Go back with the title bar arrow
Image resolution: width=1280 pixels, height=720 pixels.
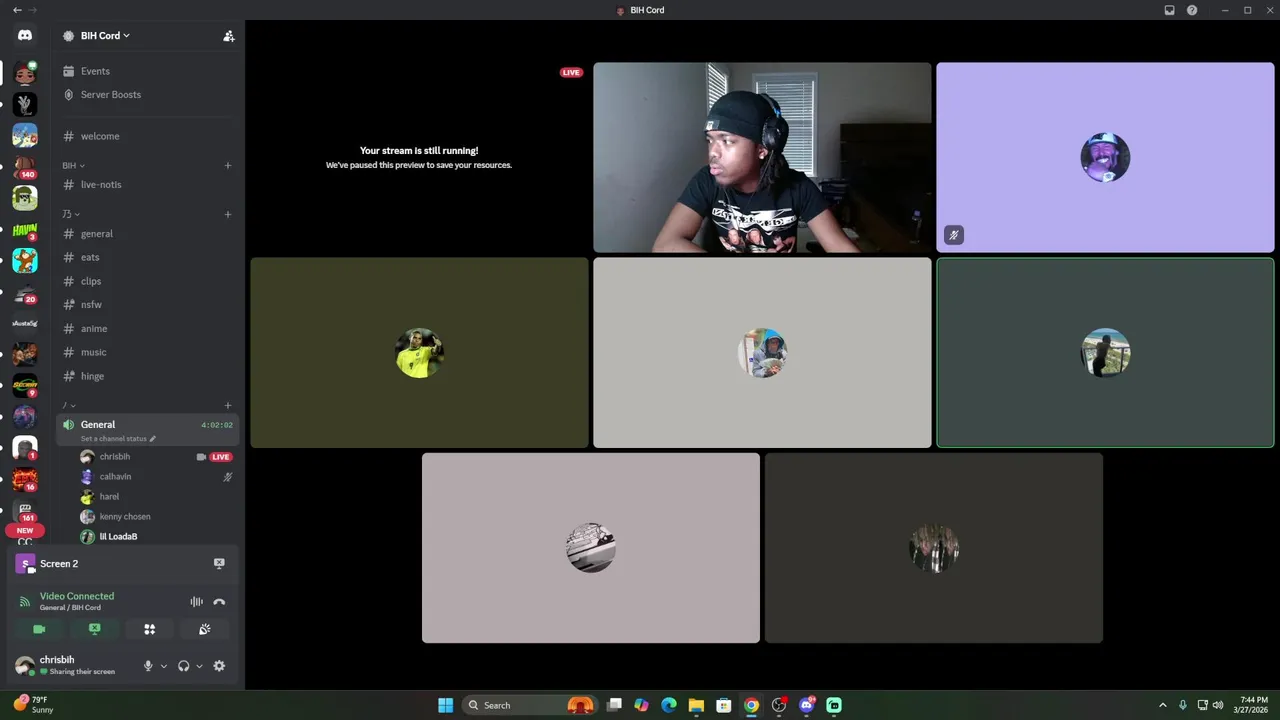click(16, 10)
